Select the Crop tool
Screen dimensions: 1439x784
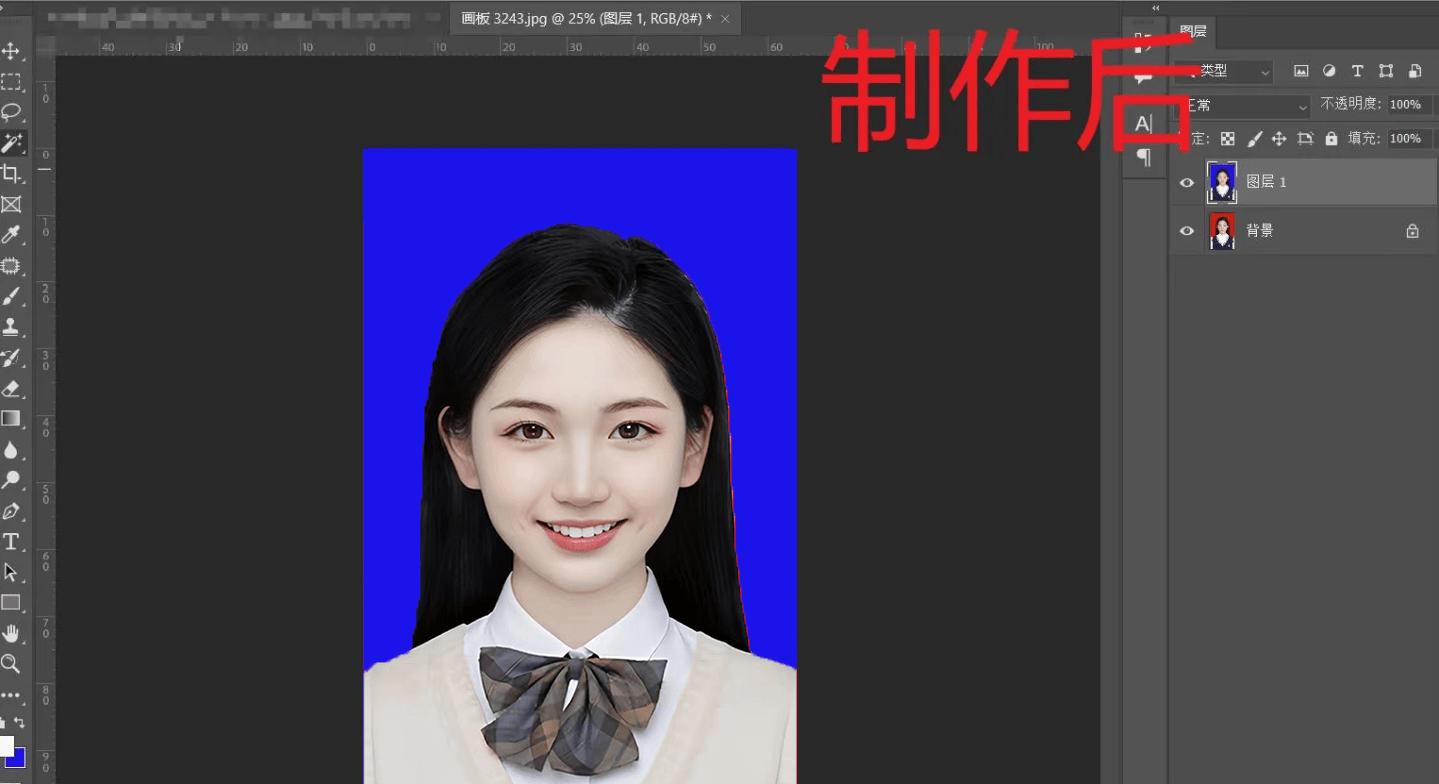tap(13, 173)
